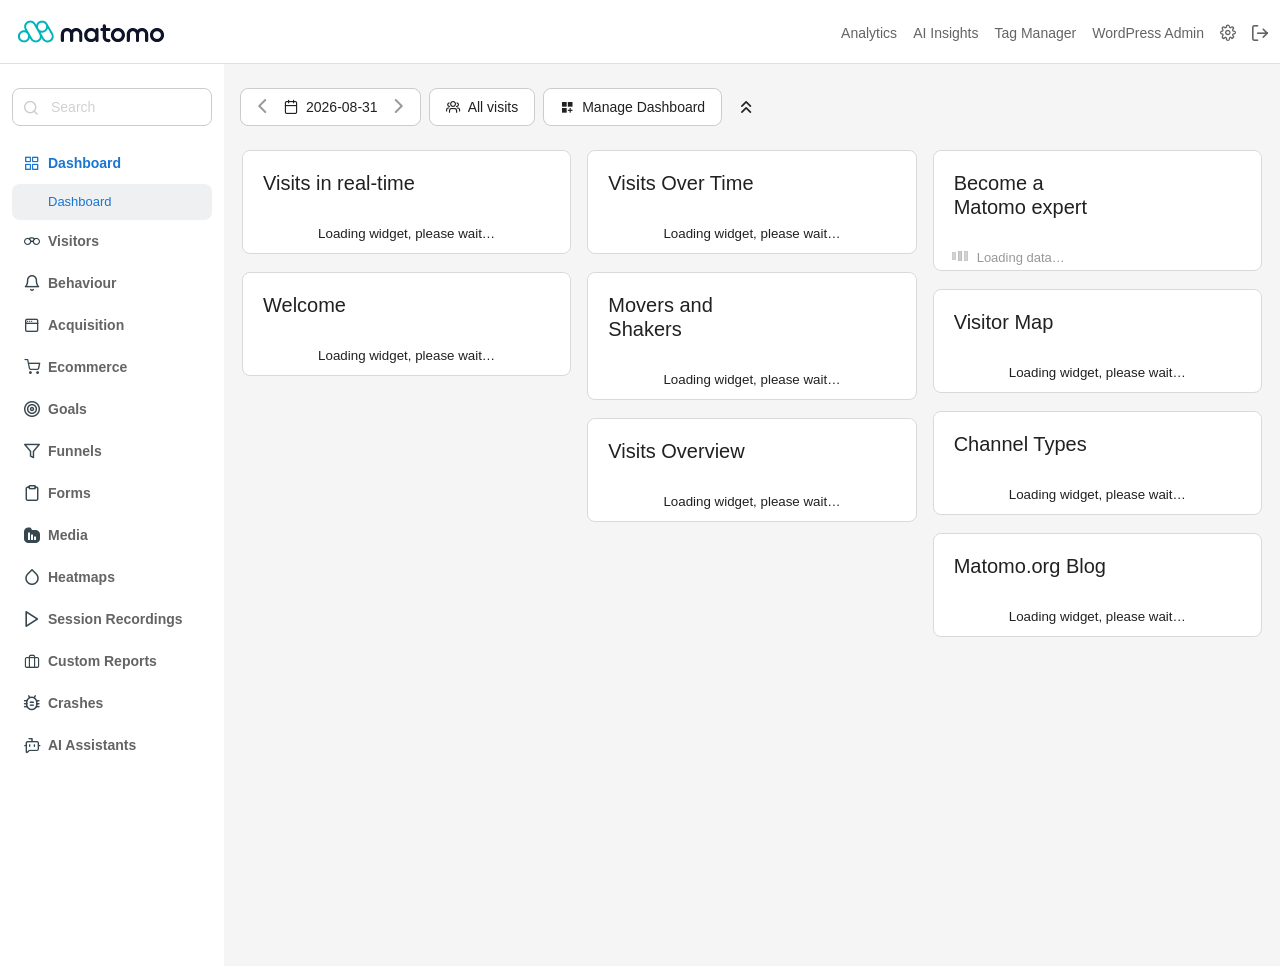
Task: Click the Acquisition window icon
Action: click(x=32, y=325)
